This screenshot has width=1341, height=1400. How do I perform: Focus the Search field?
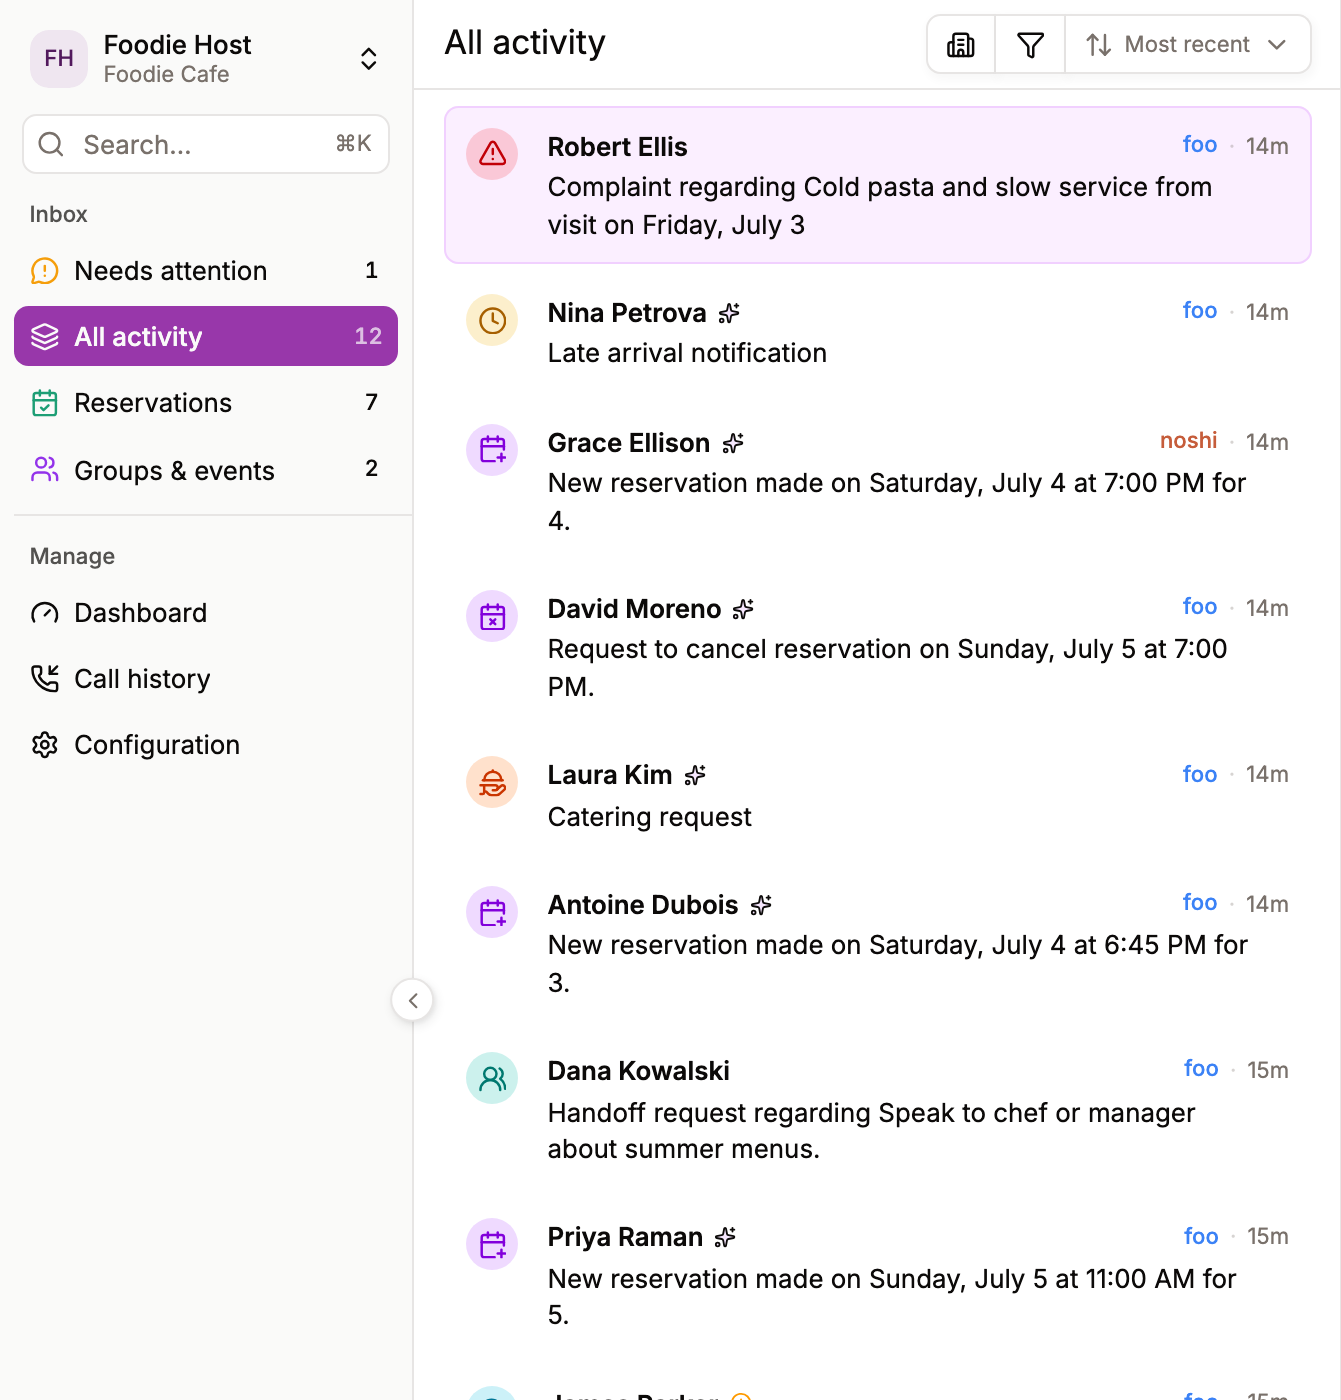point(206,144)
